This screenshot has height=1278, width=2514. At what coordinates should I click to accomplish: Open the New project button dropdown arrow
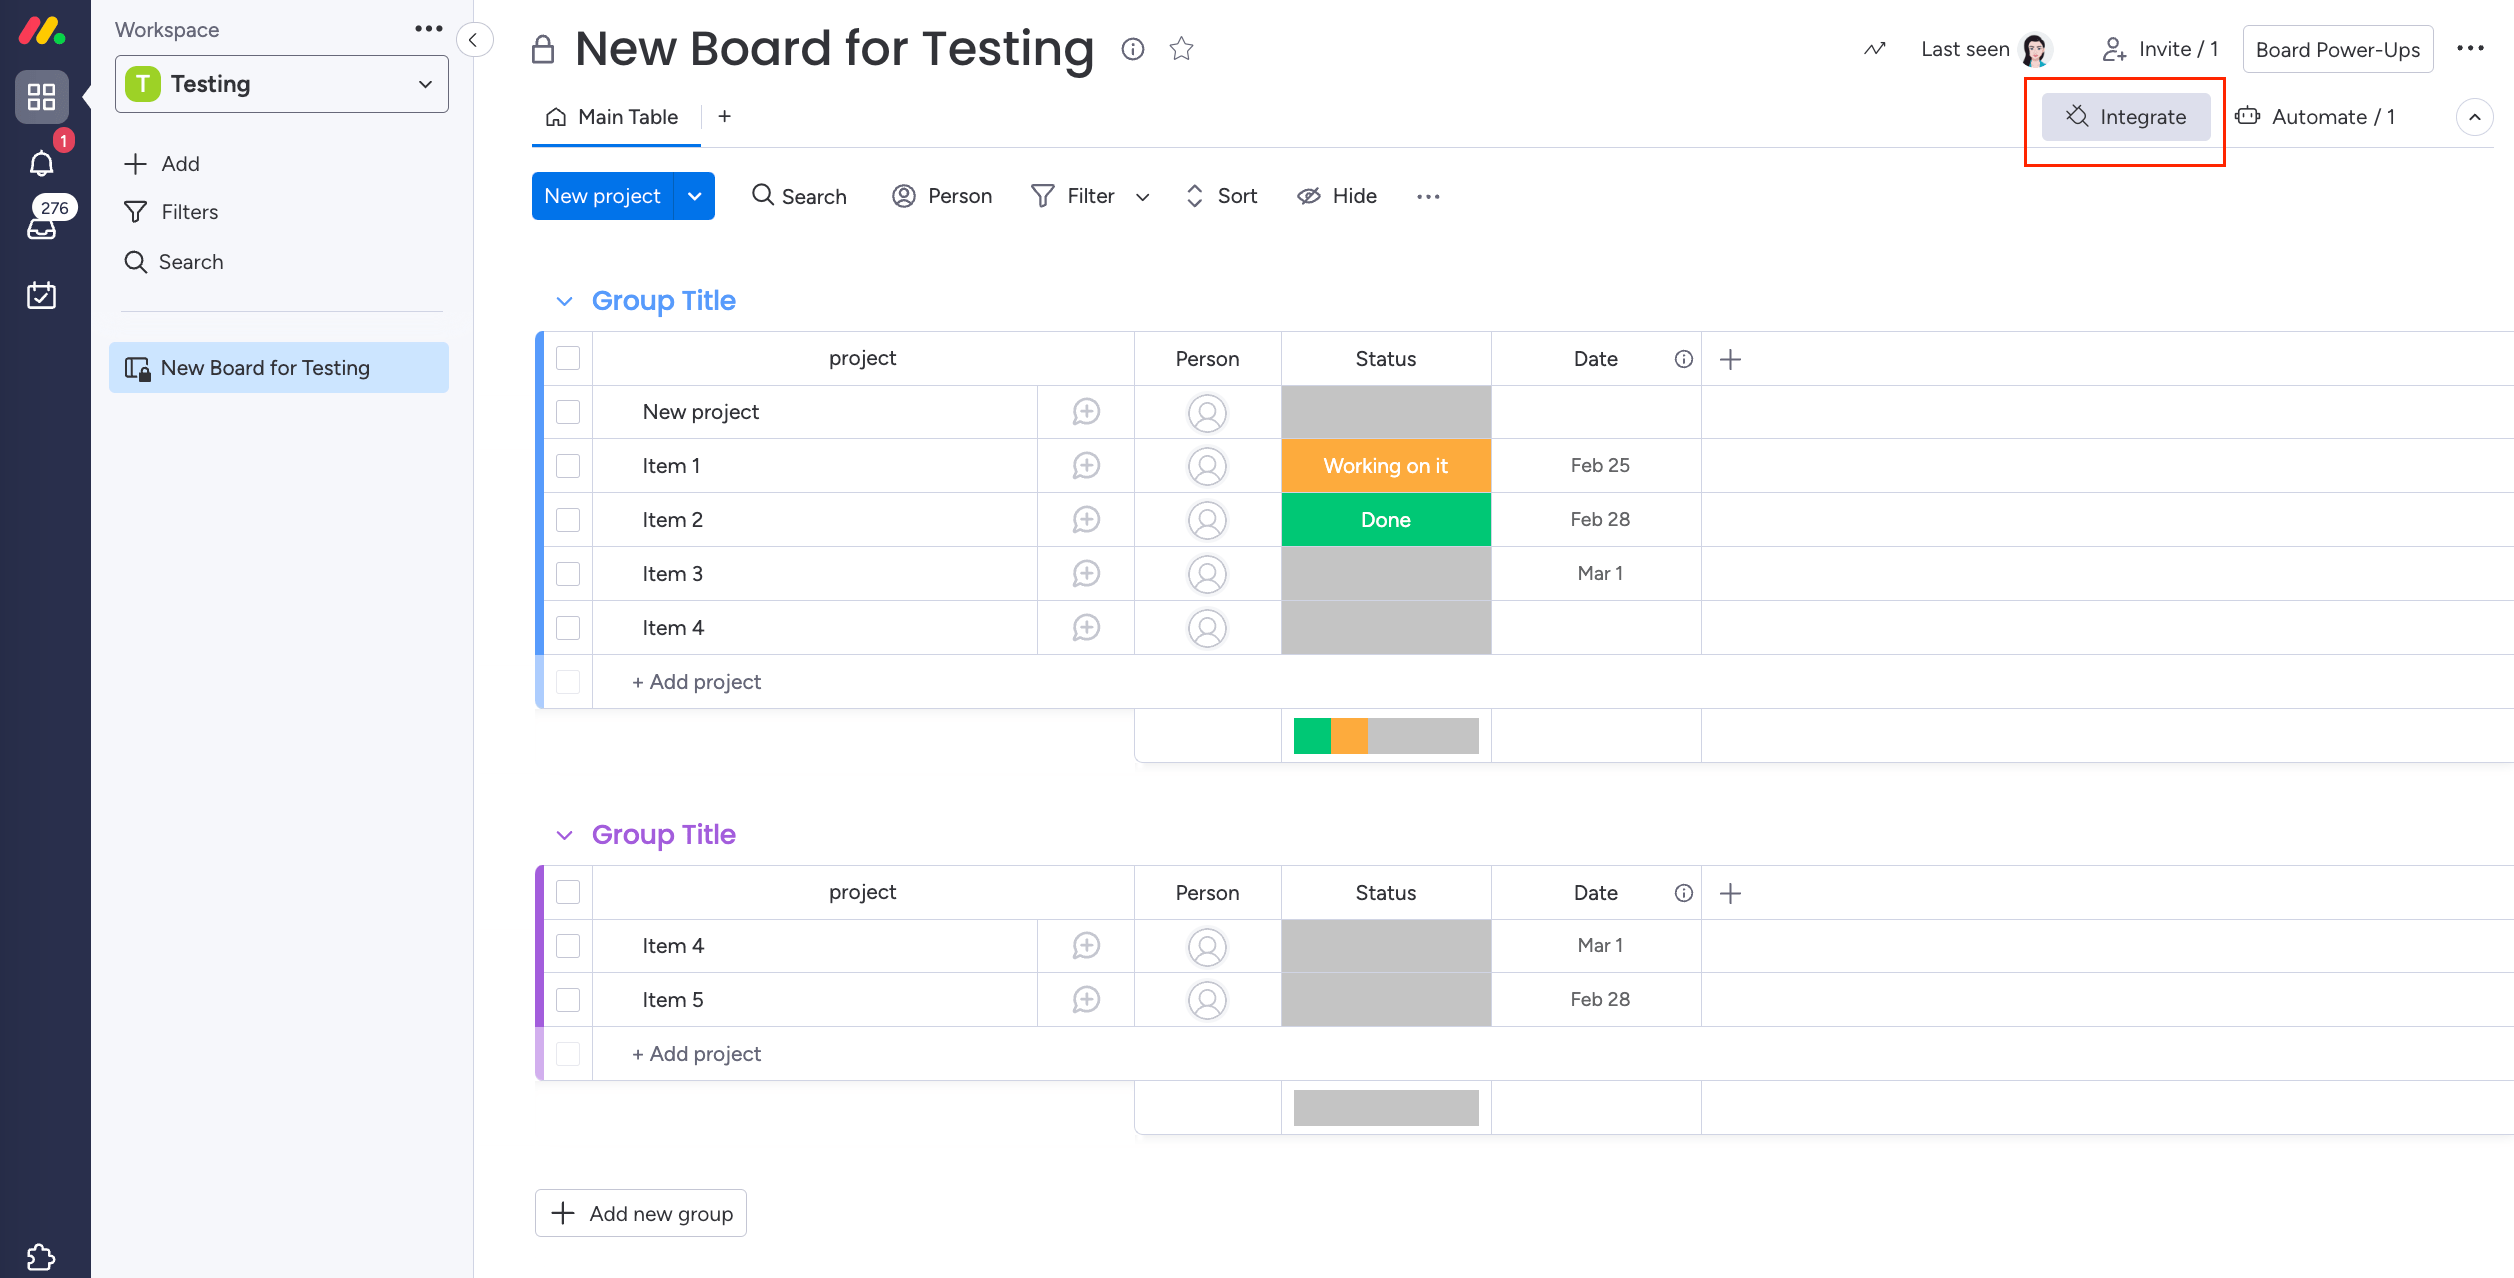point(695,196)
